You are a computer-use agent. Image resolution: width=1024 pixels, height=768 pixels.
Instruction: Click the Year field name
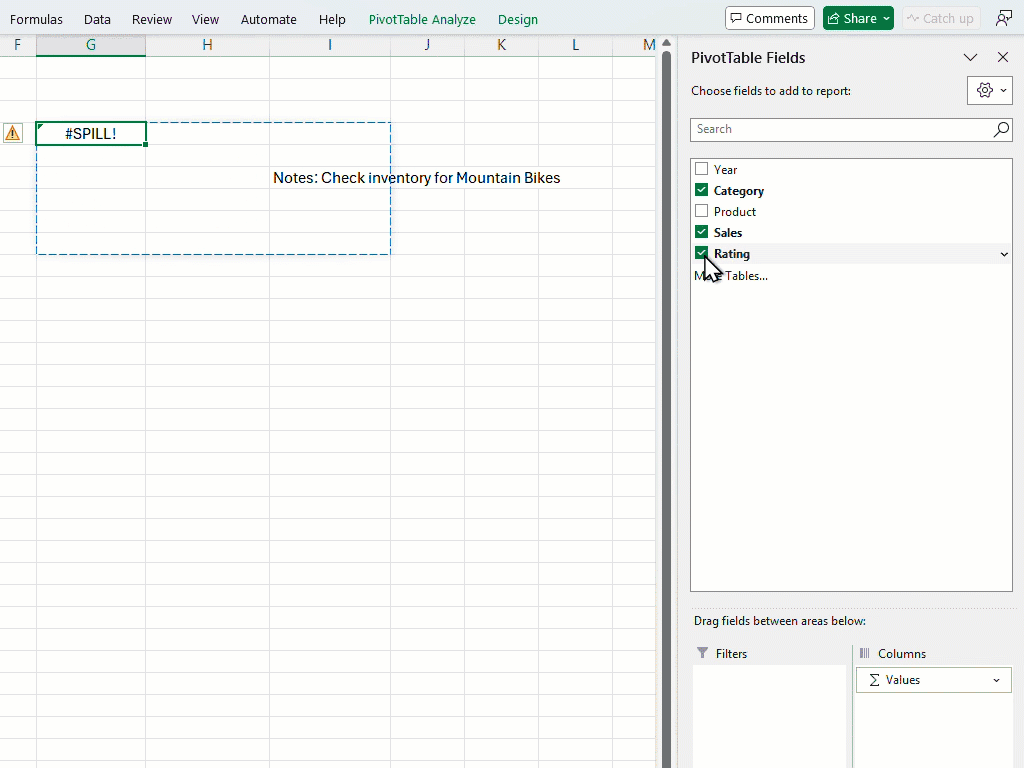[725, 170]
